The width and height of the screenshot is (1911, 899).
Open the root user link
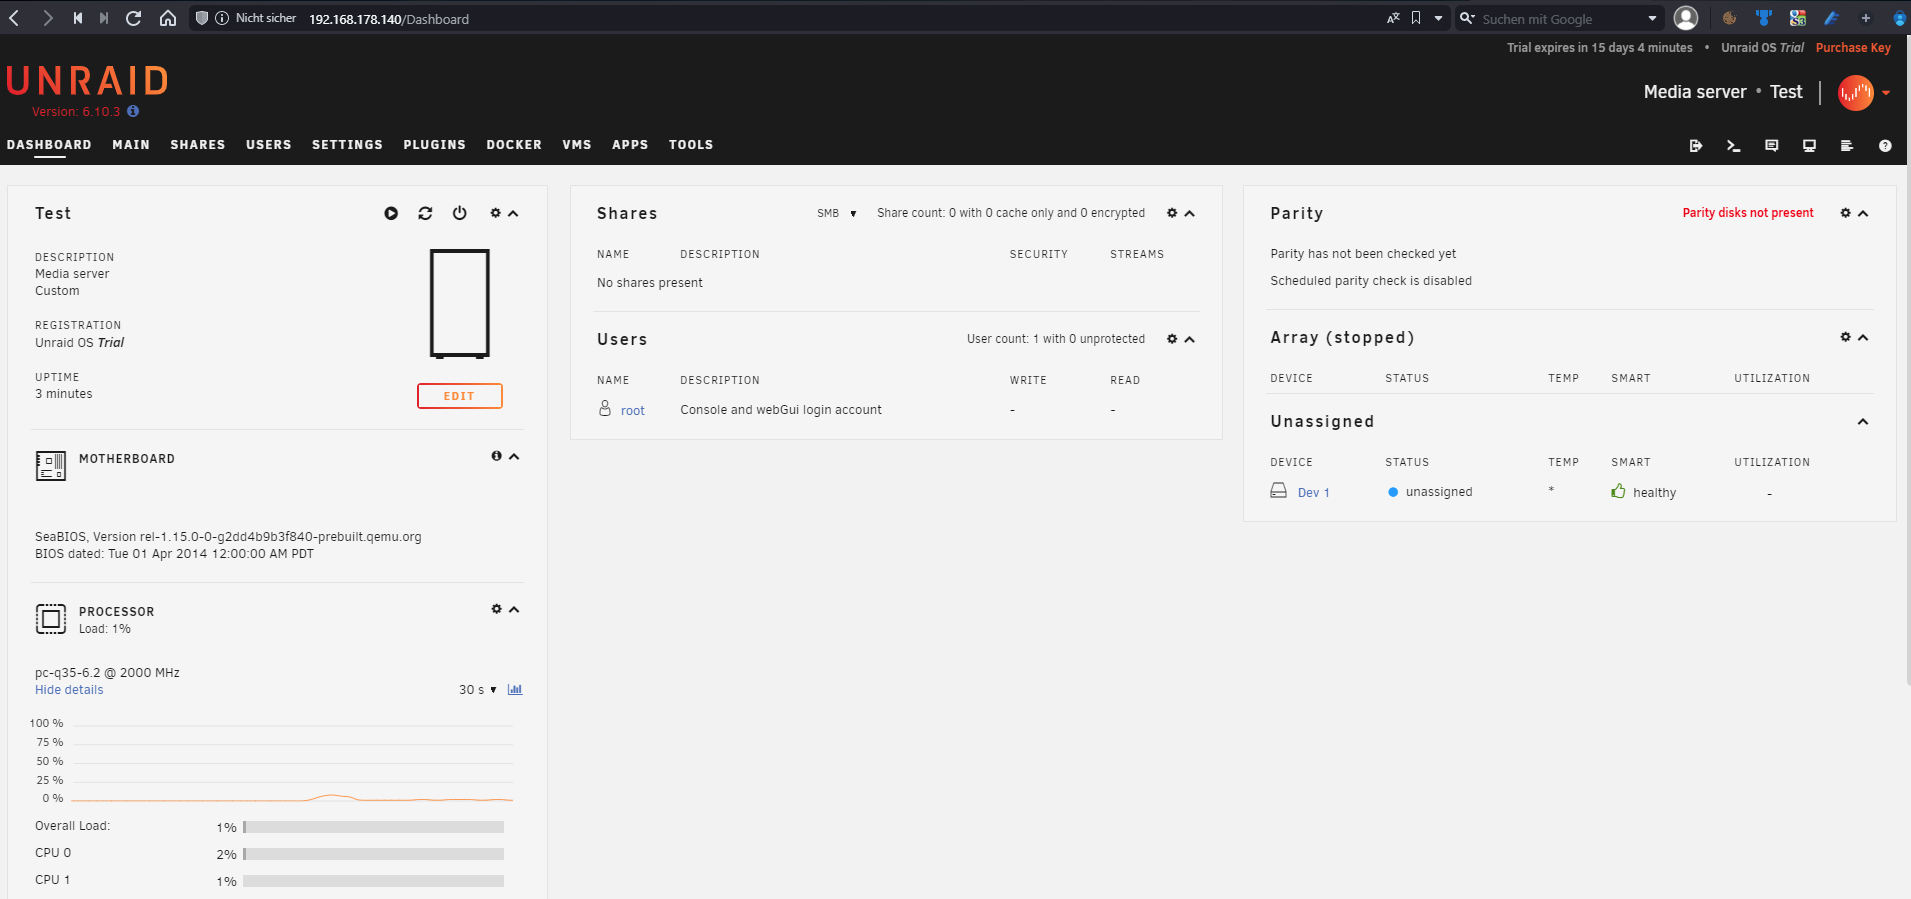tap(633, 411)
